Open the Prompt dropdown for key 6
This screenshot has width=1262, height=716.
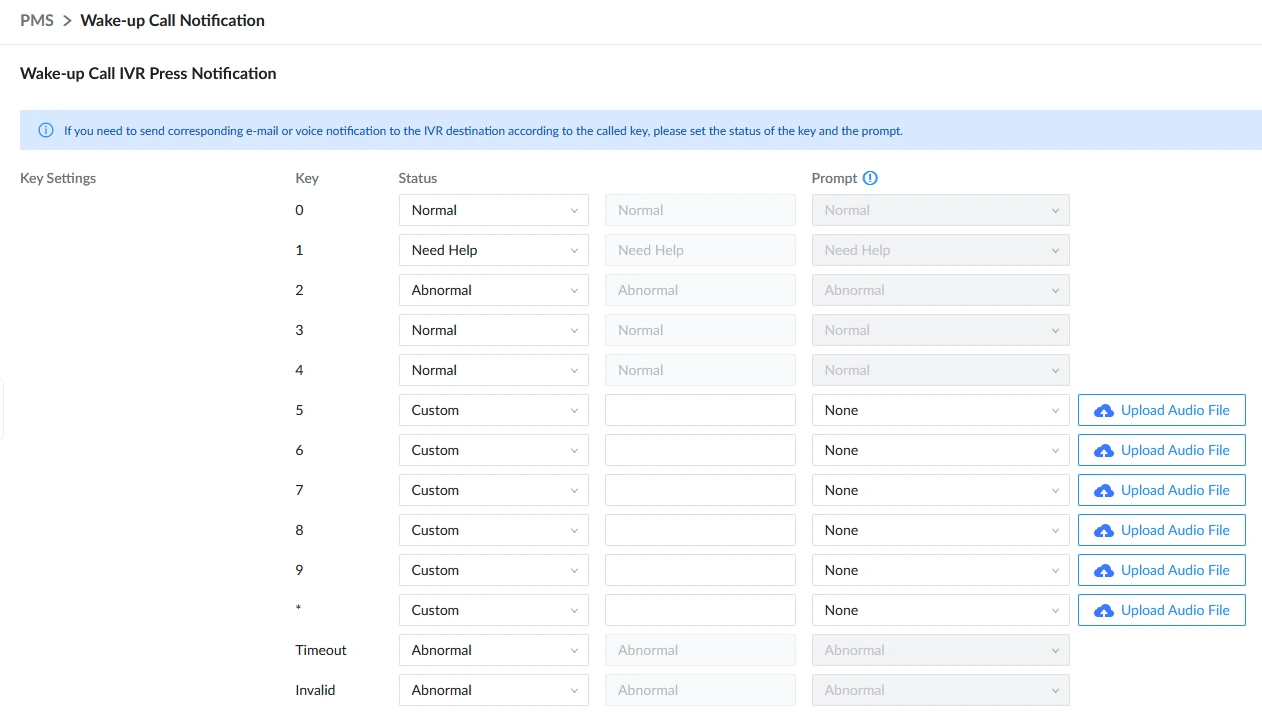941,450
